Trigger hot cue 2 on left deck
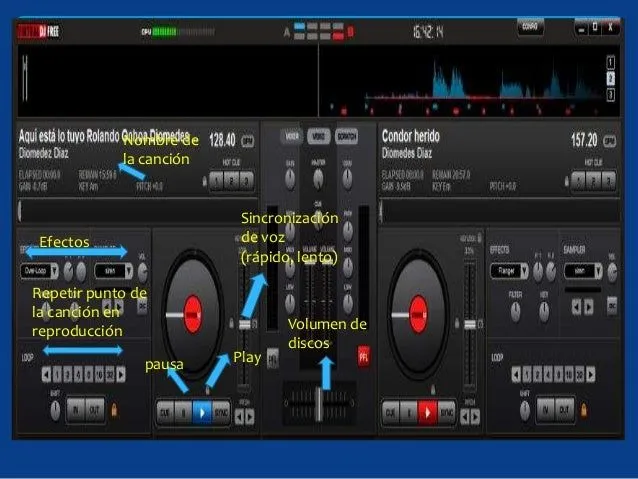 232,181
